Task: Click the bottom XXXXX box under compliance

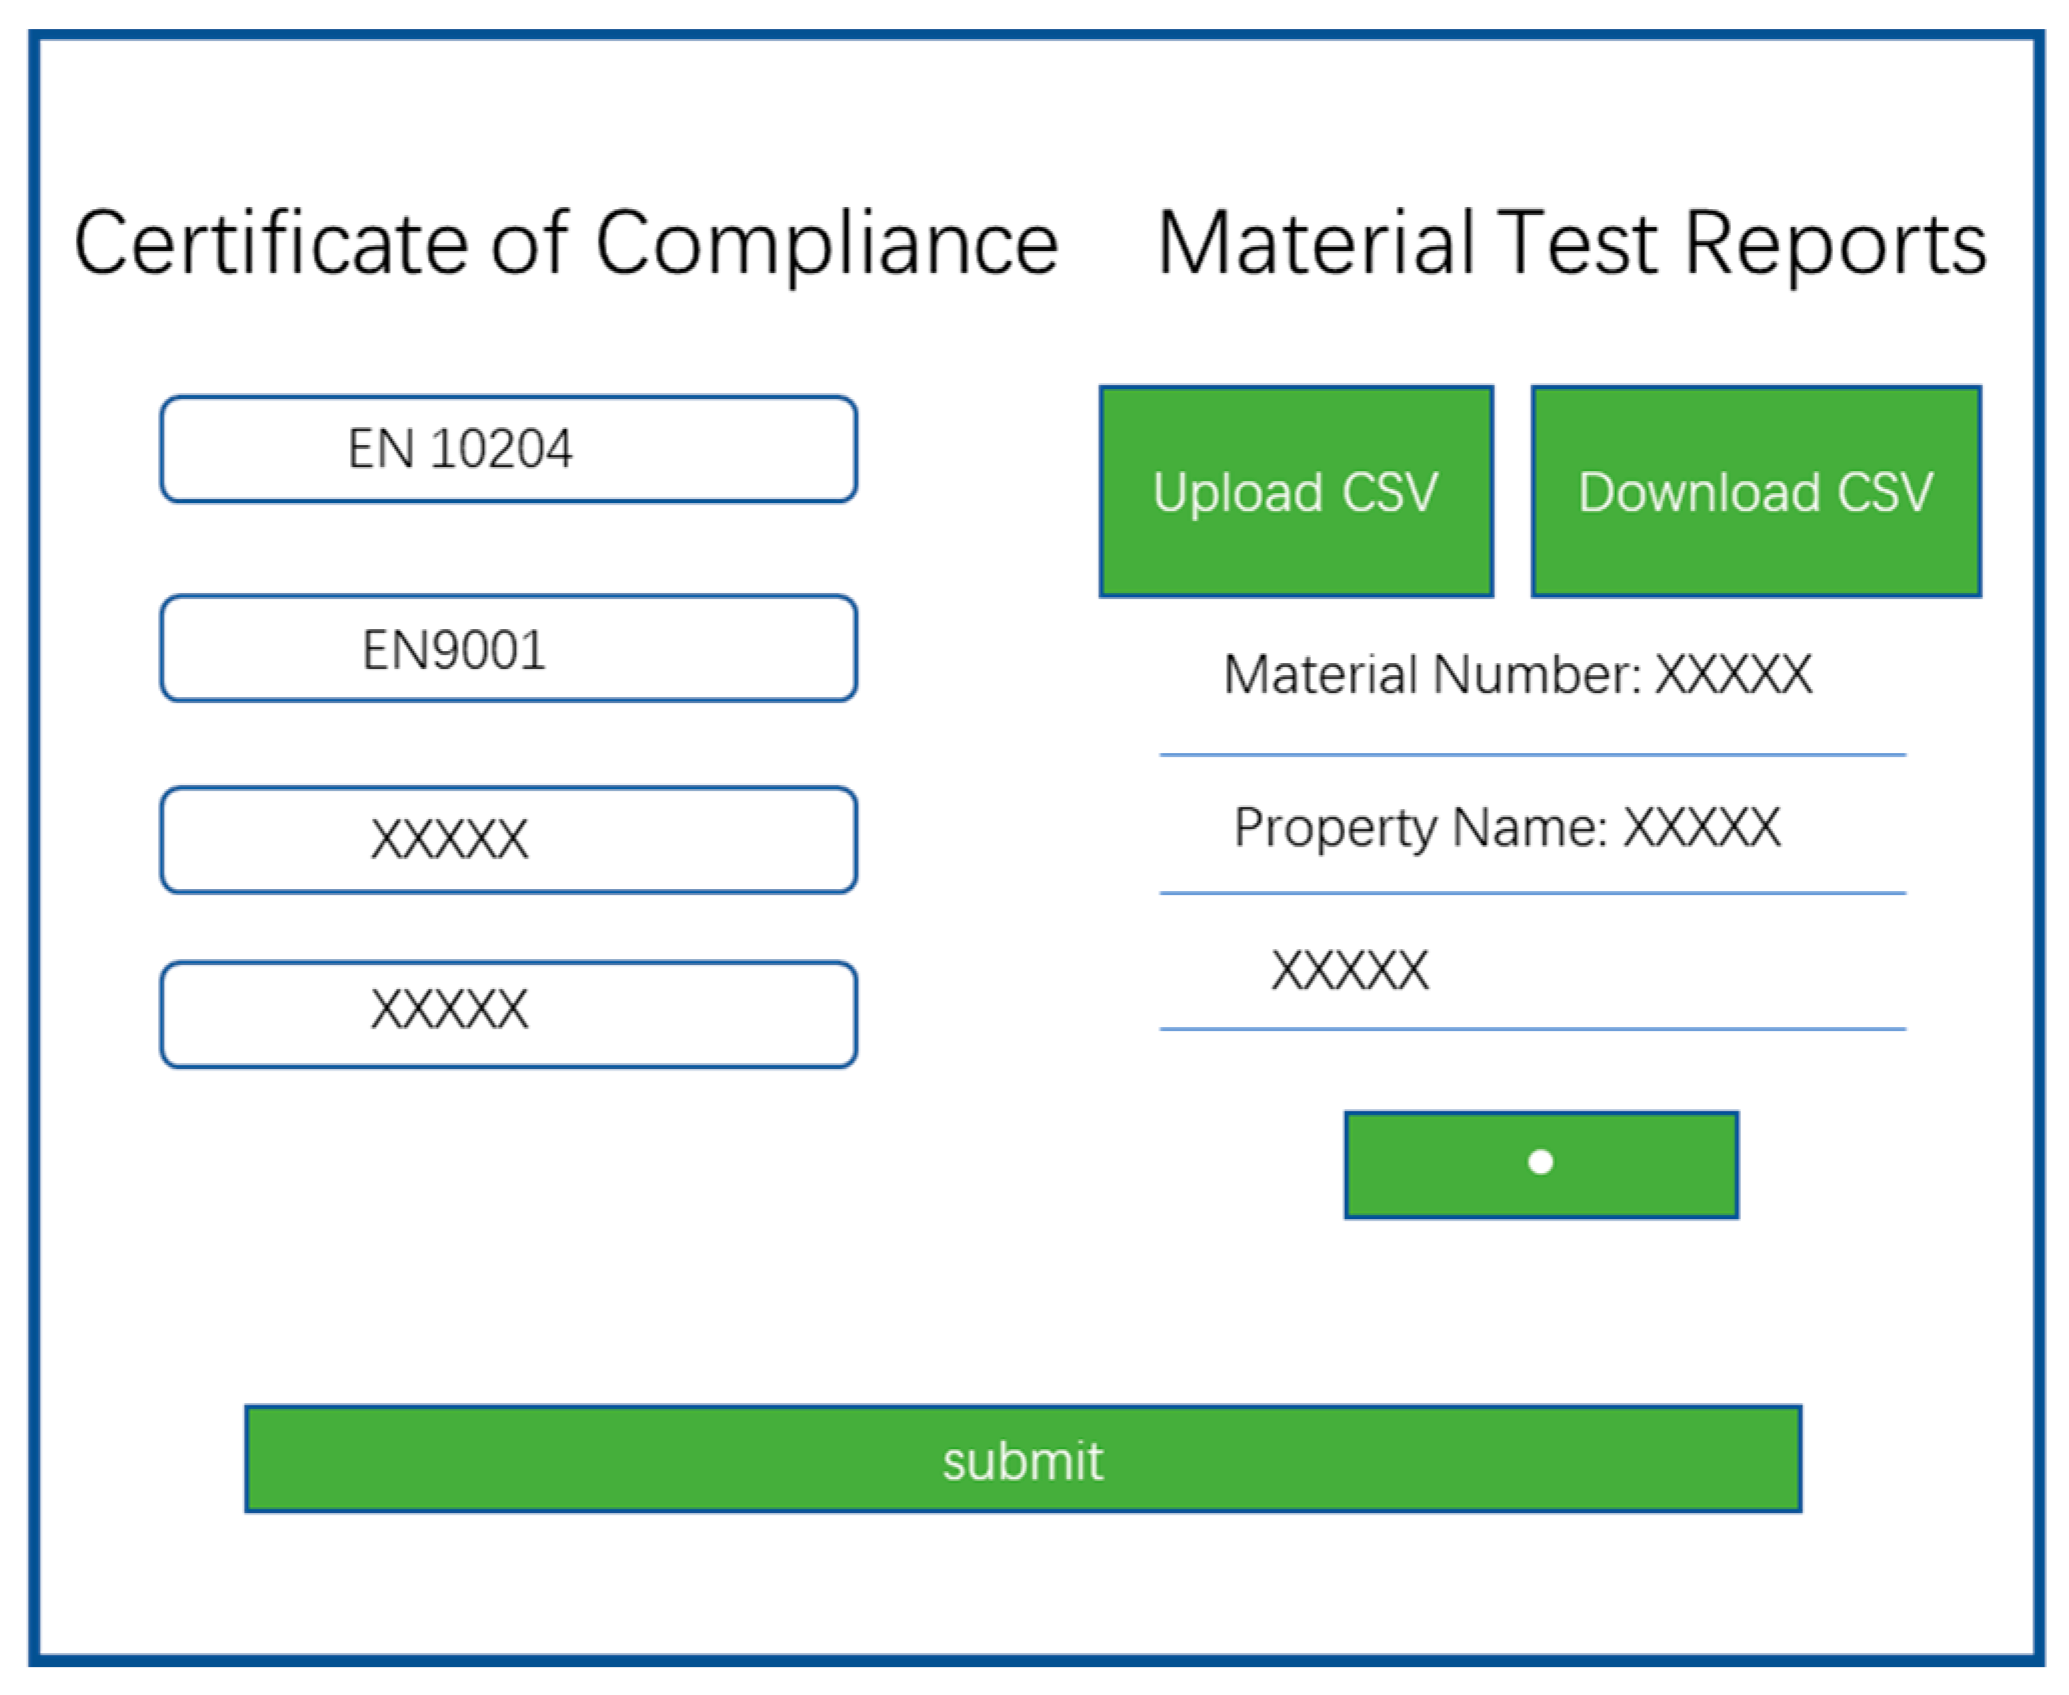Action: 508,1013
